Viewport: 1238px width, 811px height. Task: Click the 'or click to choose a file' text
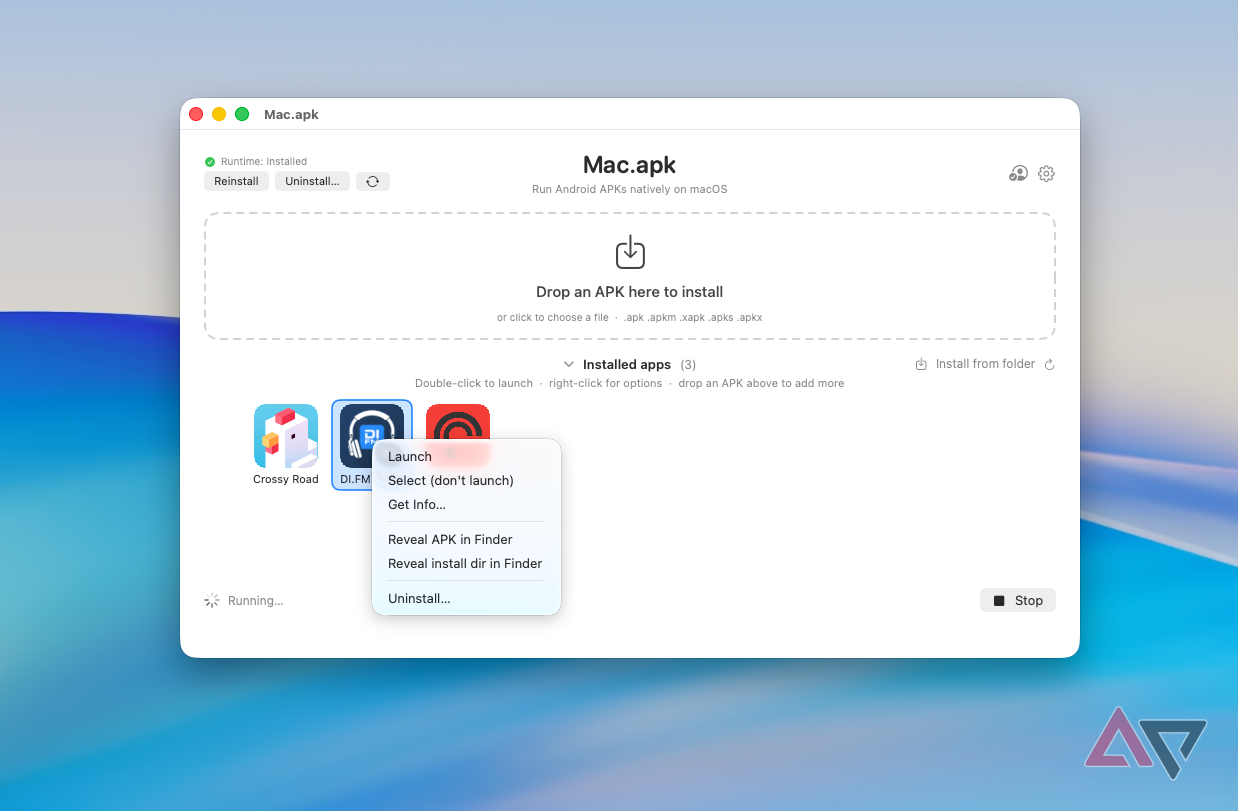pyautogui.click(x=553, y=318)
